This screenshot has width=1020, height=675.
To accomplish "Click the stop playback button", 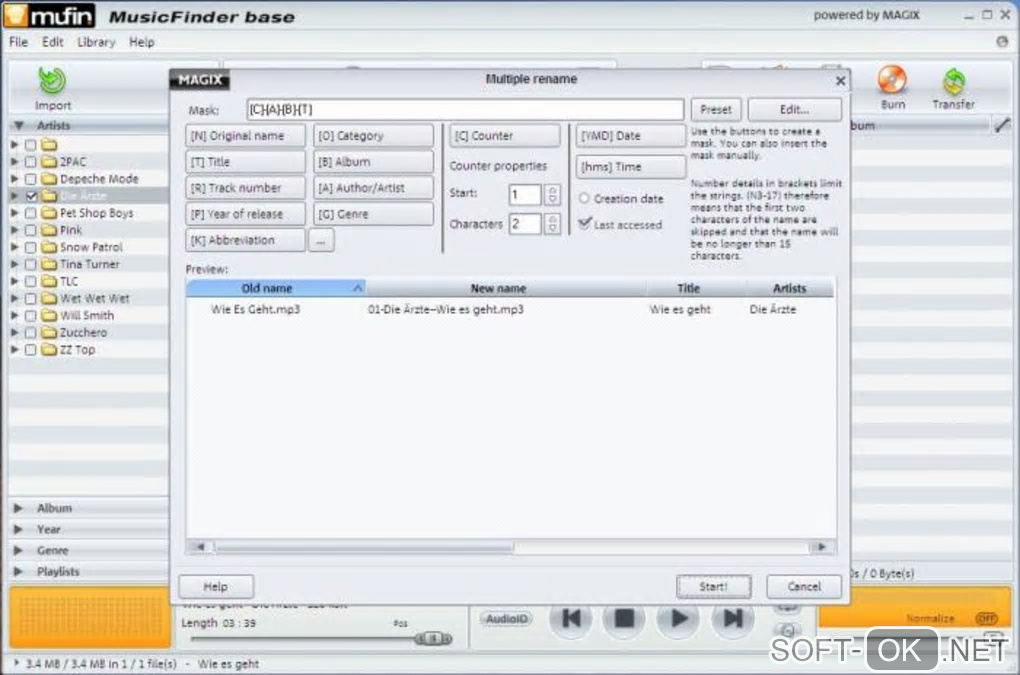I will (x=624, y=618).
